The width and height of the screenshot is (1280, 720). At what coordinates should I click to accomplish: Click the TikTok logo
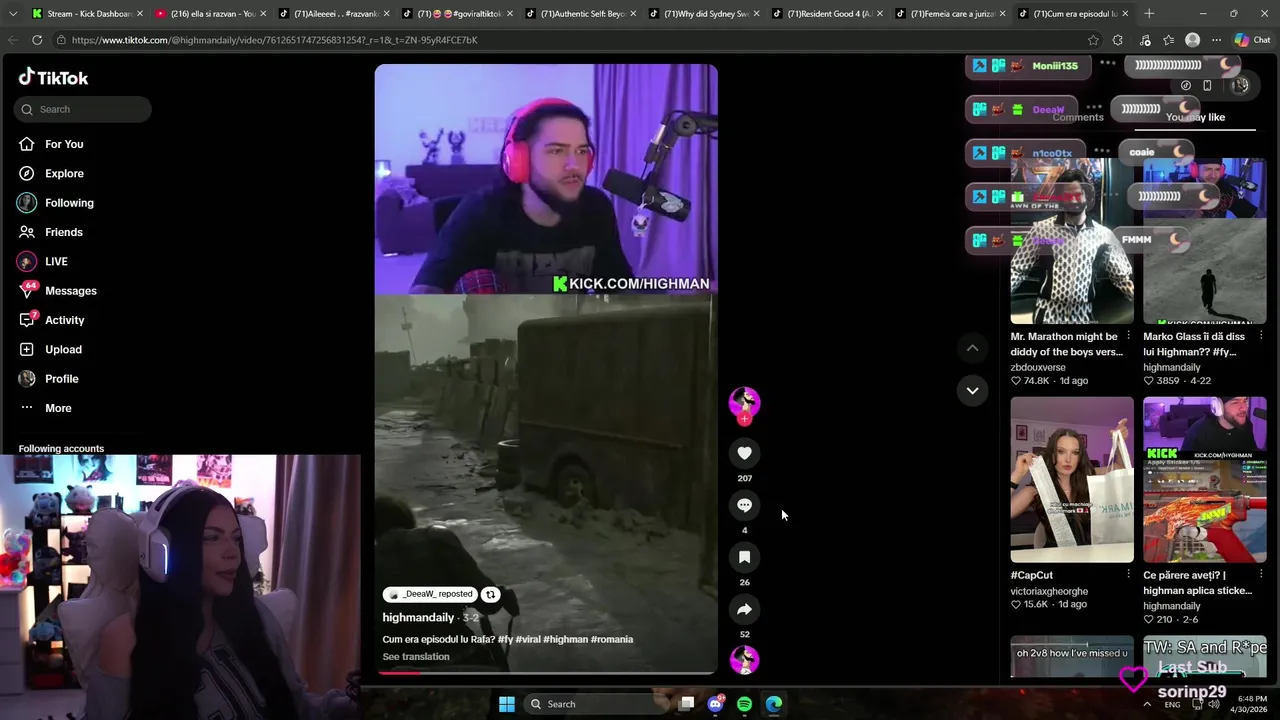coord(53,78)
